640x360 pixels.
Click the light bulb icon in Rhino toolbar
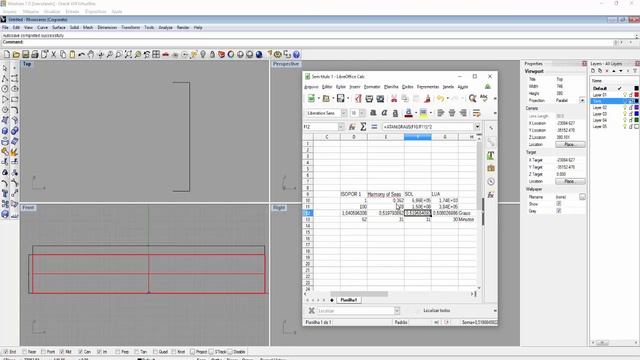(x=203, y=54)
